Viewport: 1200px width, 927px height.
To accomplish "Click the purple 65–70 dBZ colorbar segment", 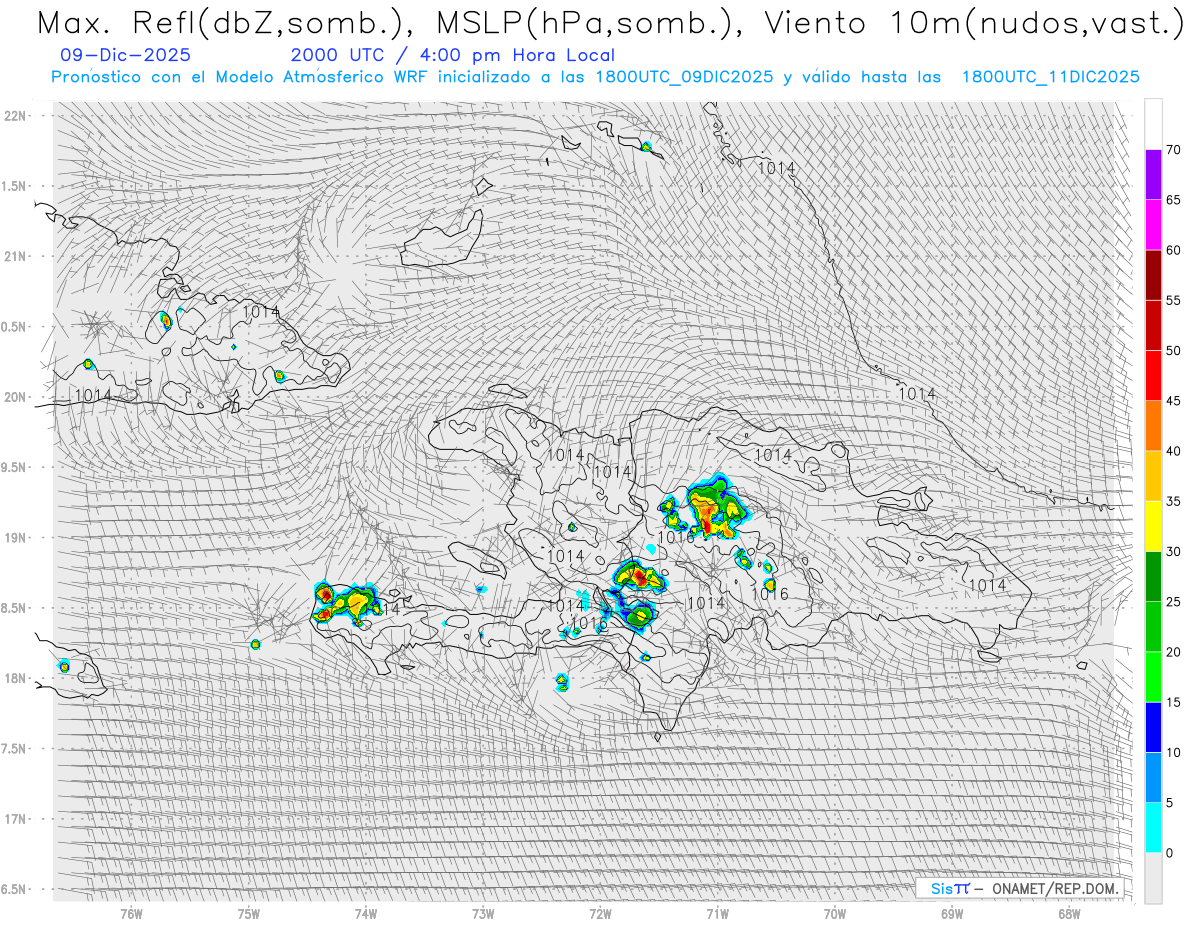I will [1153, 175].
